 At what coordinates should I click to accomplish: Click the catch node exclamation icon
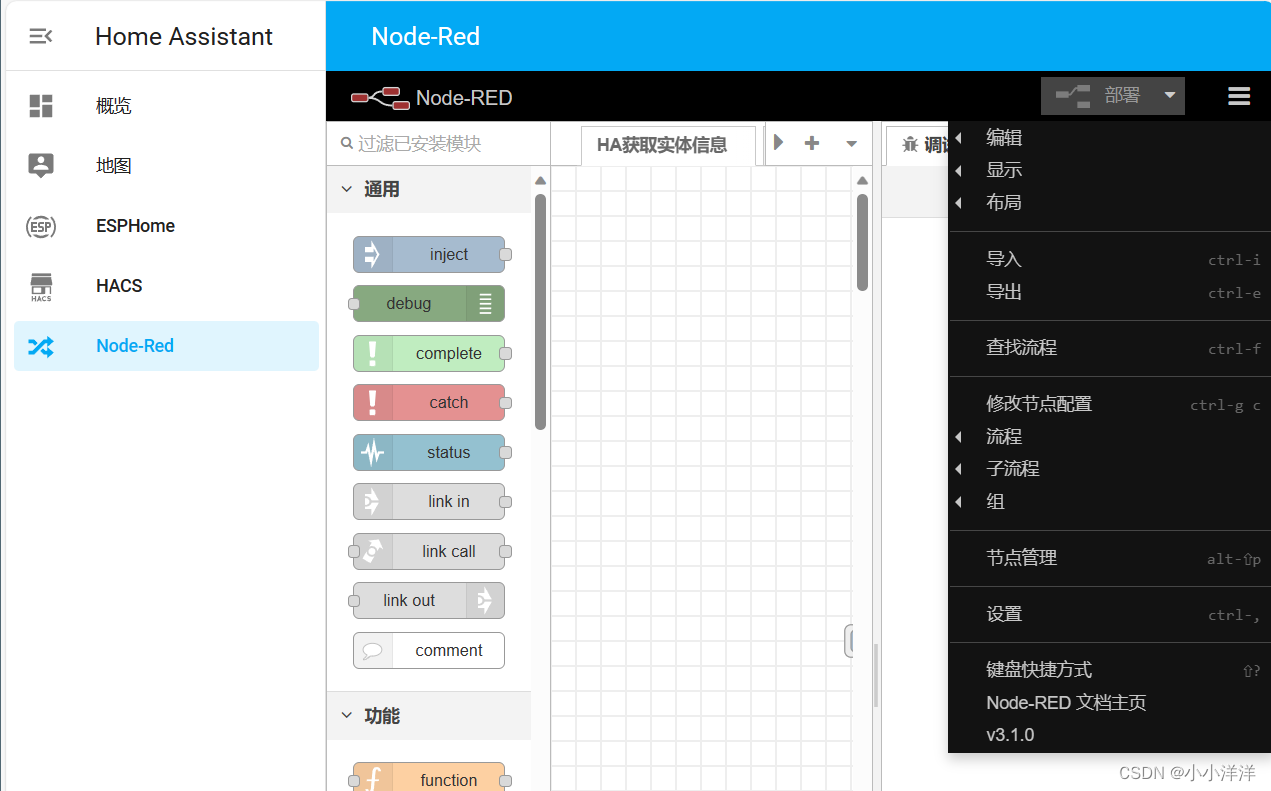click(x=373, y=402)
